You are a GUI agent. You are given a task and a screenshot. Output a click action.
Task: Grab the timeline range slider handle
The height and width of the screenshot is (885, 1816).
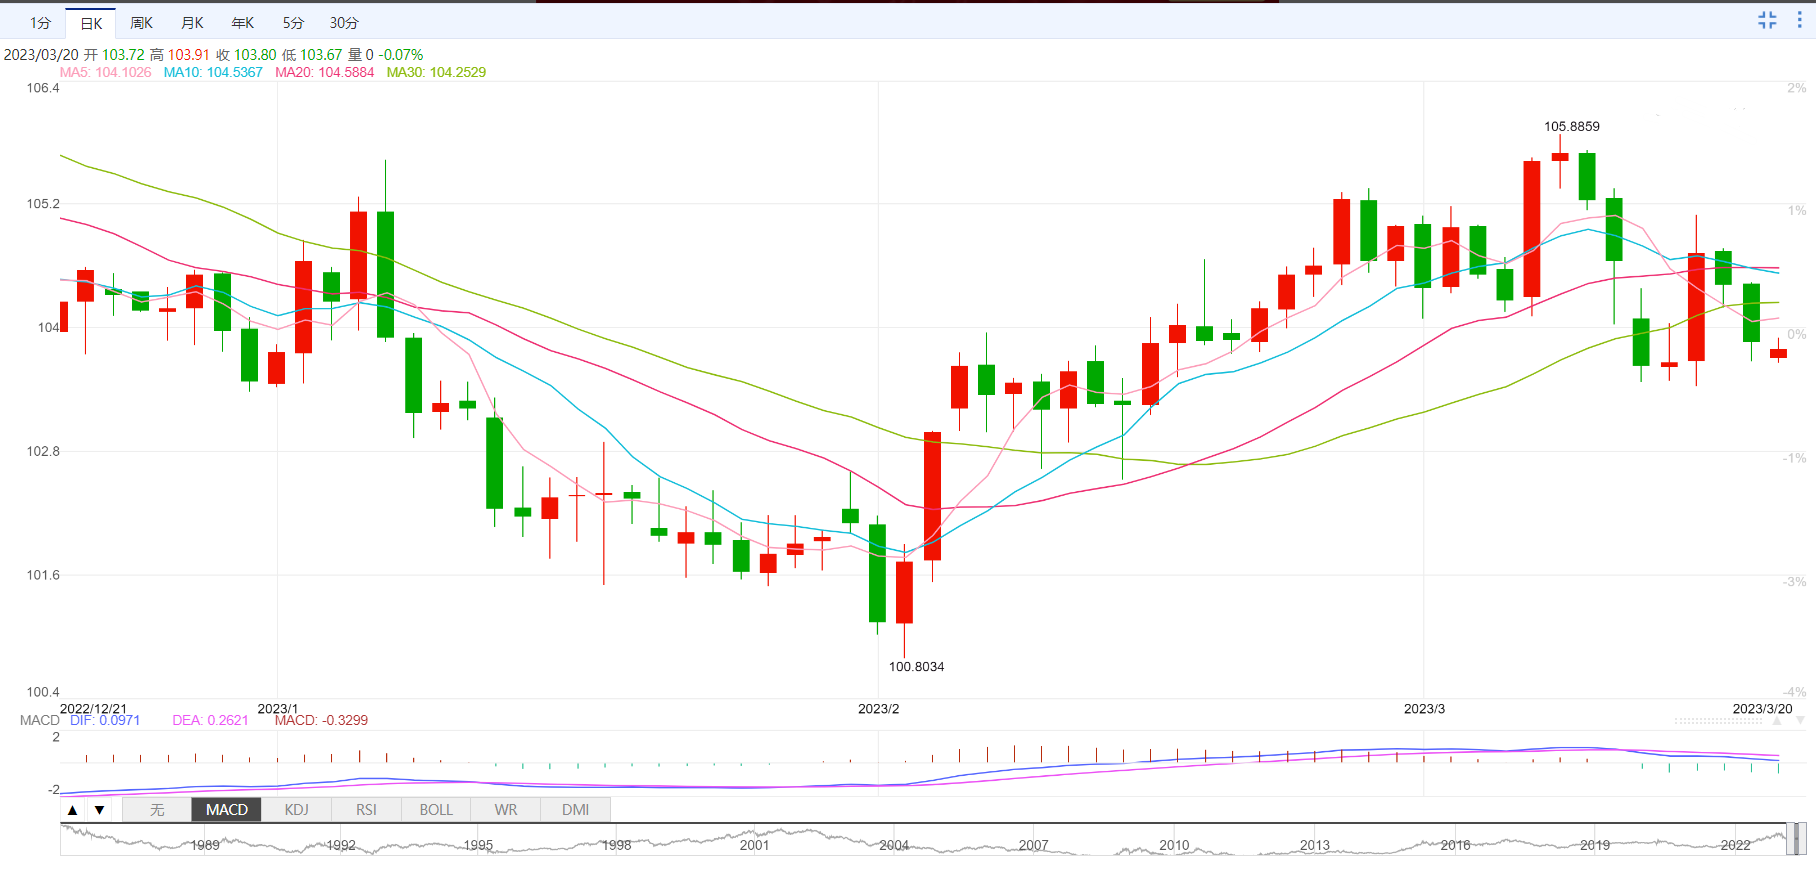point(1796,839)
